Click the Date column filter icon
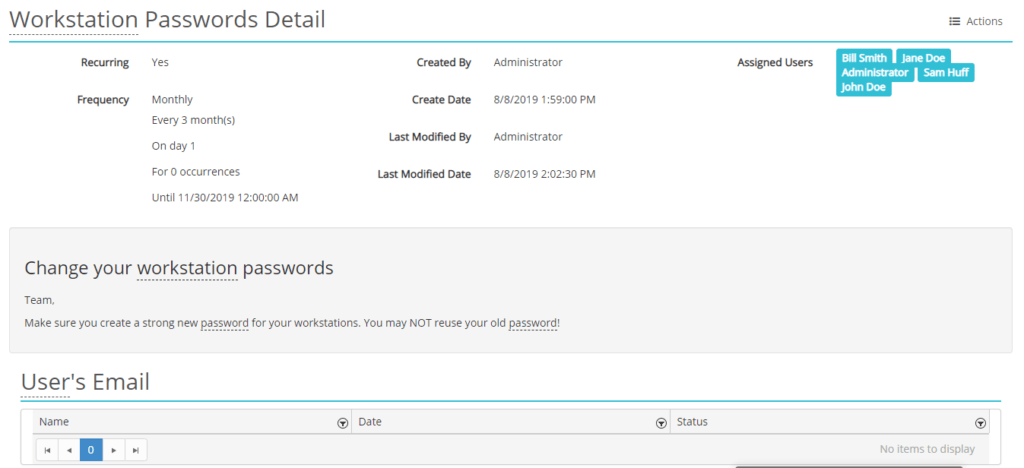Viewport: 1024px width, 468px height. click(661, 423)
